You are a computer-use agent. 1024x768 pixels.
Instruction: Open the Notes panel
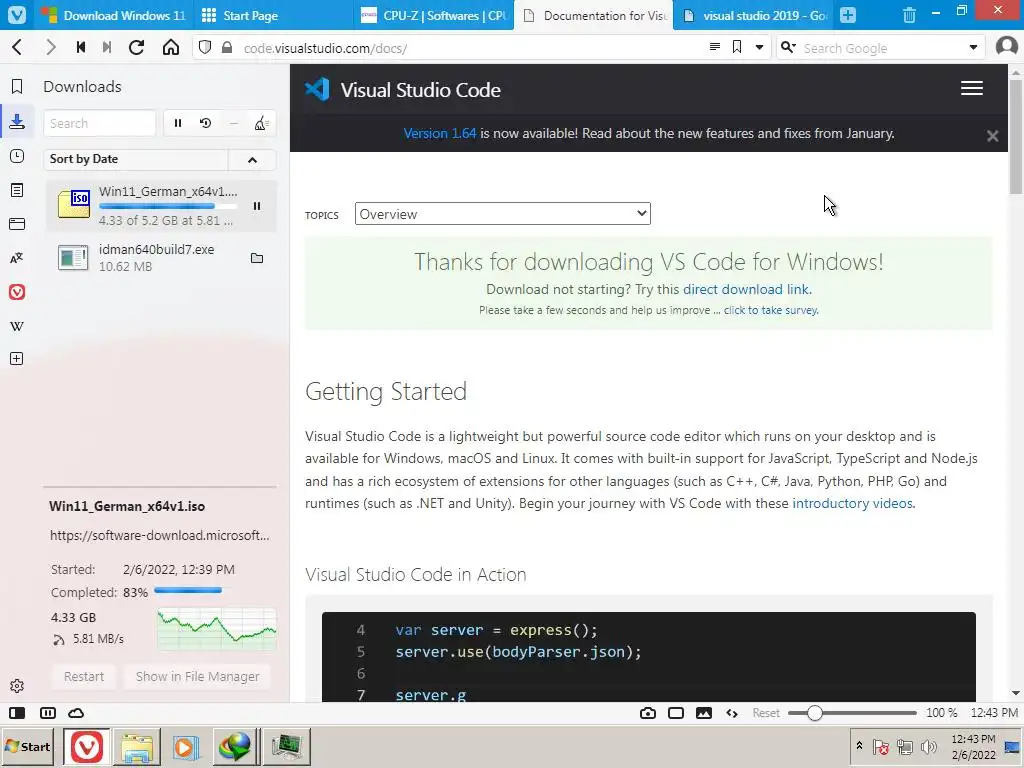[17, 190]
